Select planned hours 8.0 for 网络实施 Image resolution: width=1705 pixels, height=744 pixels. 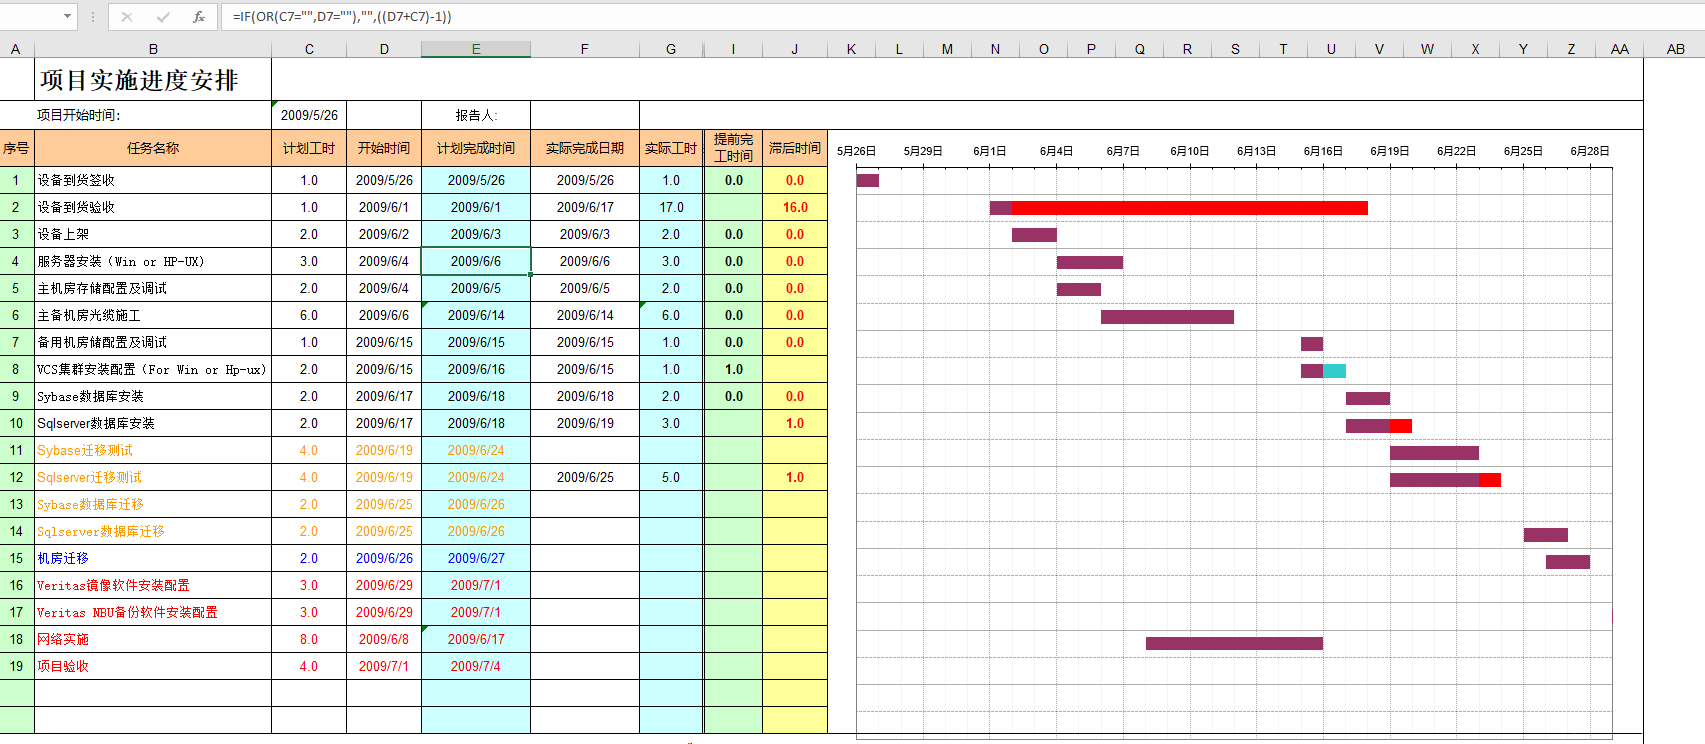pyautogui.click(x=309, y=639)
